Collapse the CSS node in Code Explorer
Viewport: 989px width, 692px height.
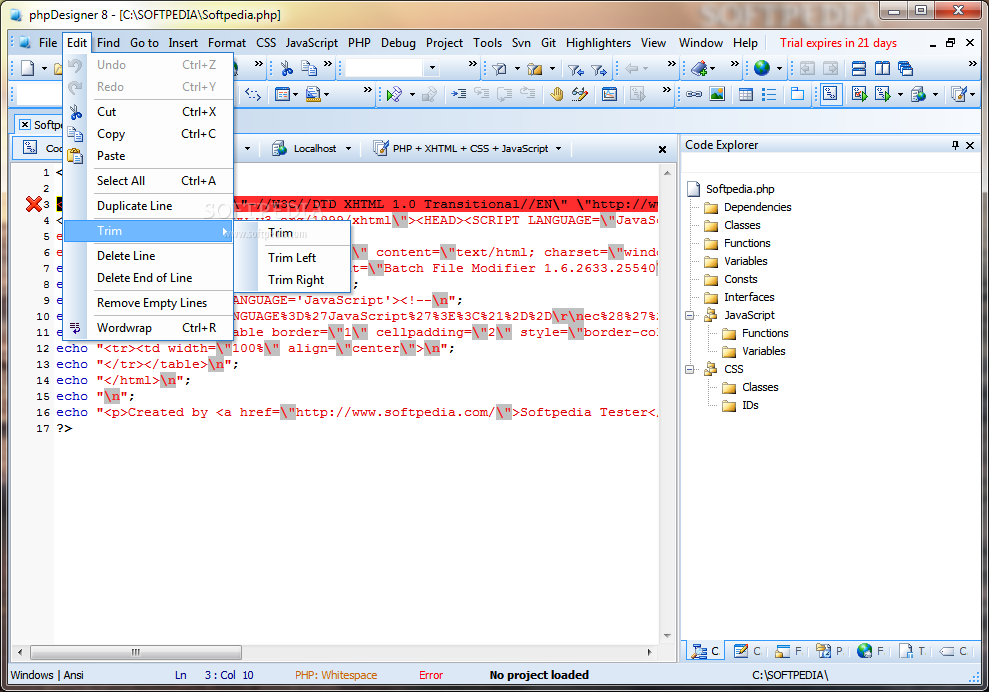(x=690, y=369)
